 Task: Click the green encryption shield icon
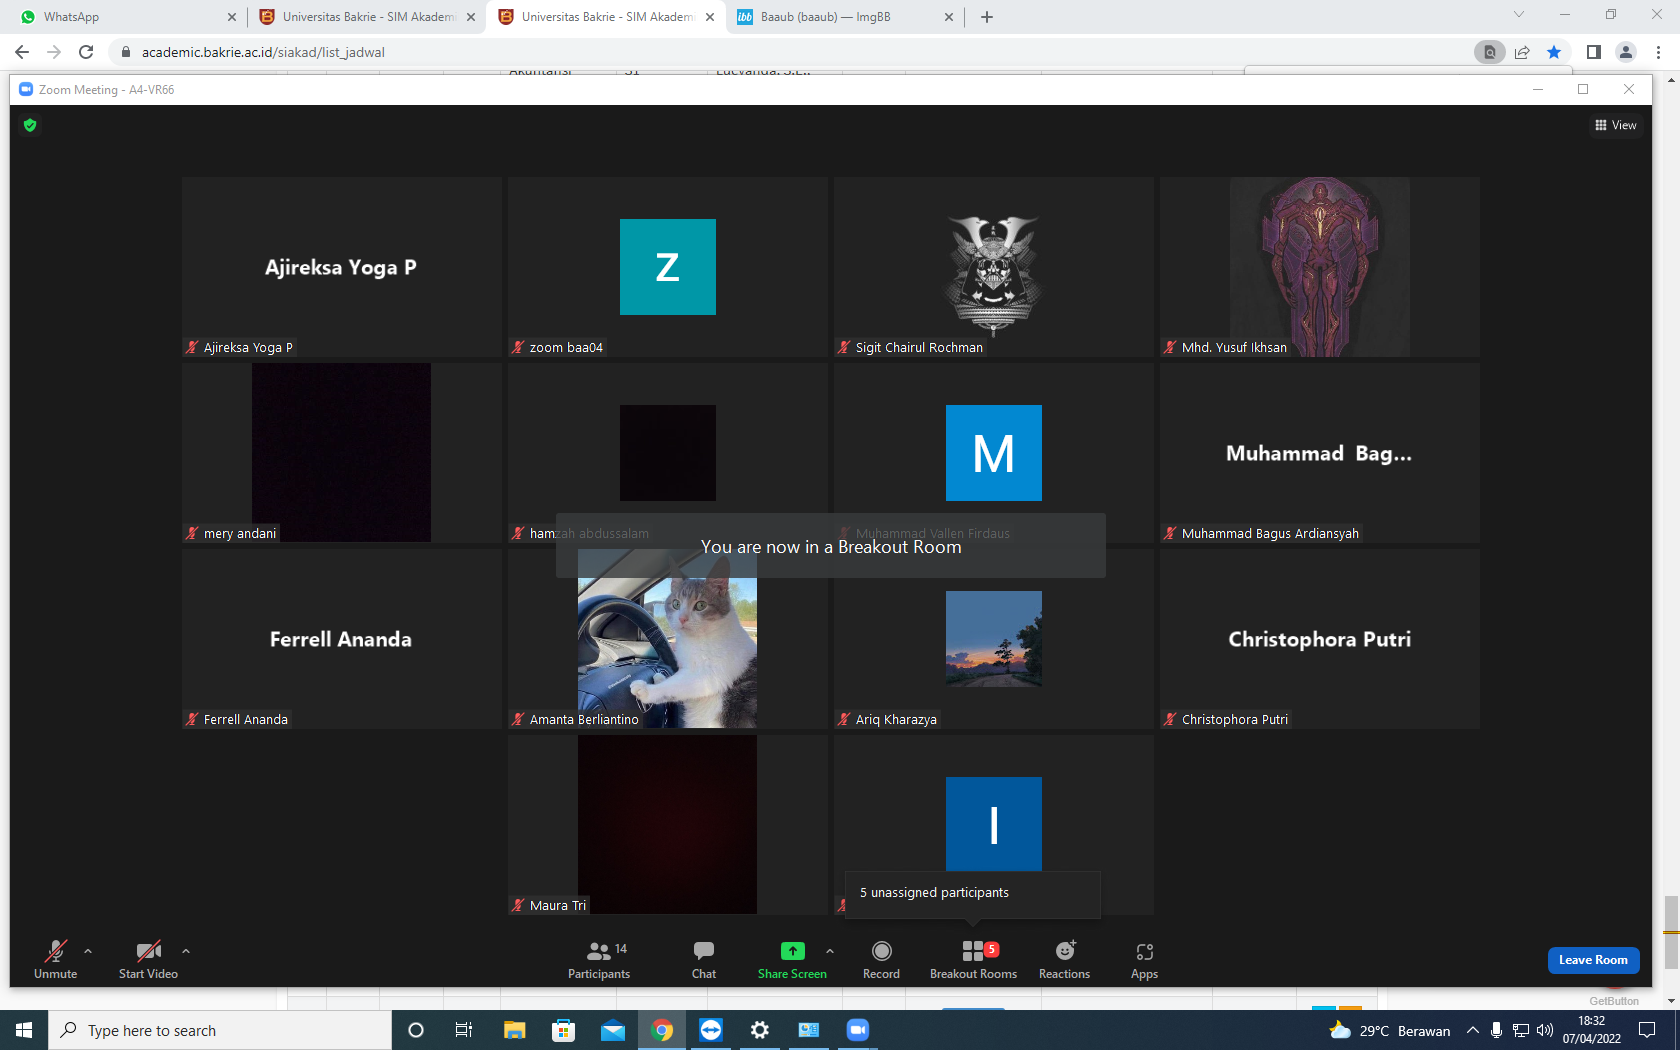click(30, 125)
